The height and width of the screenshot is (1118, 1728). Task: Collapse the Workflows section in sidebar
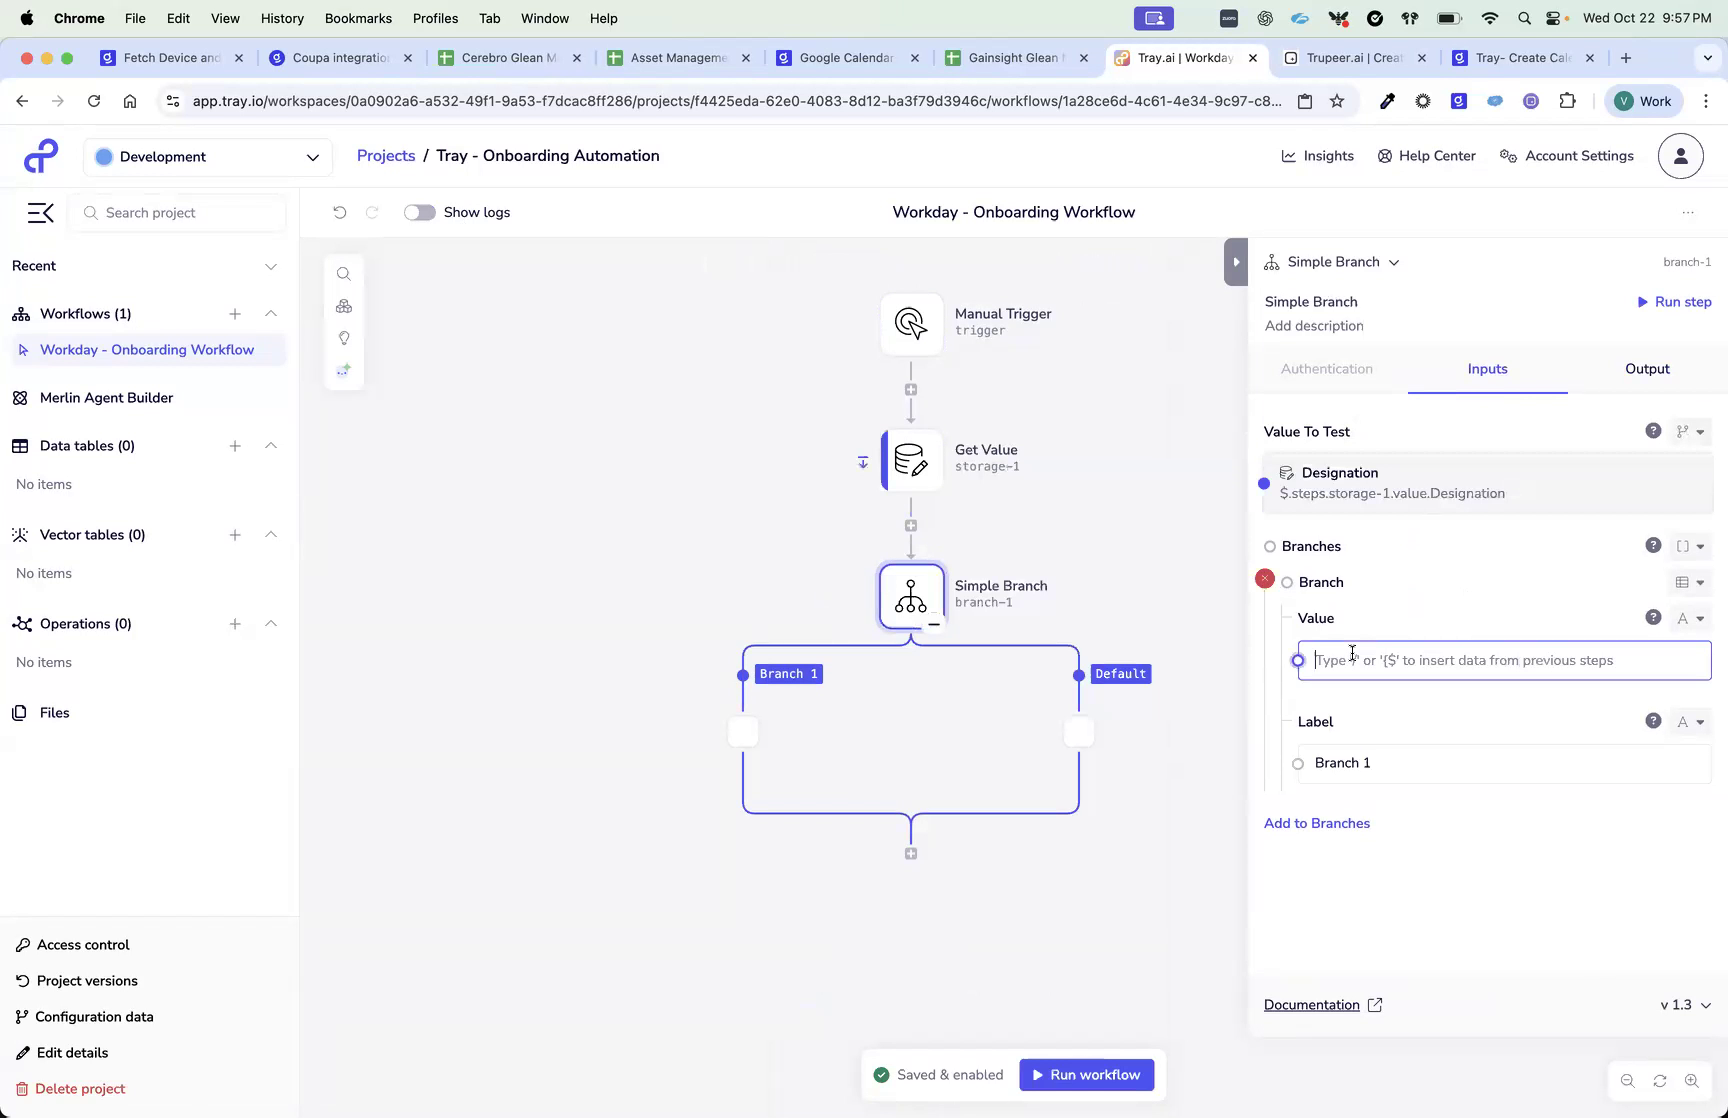[271, 313]
